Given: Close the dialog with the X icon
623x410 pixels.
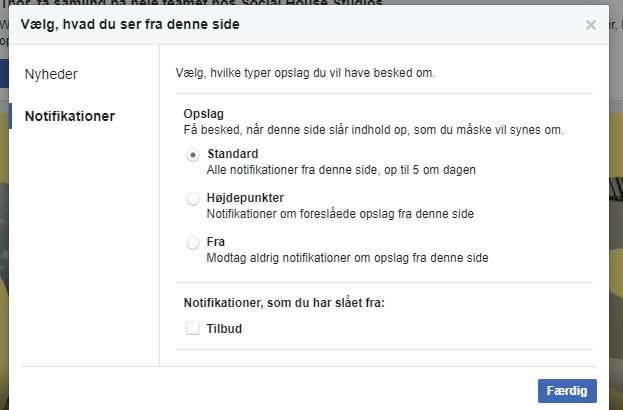Looking at the screenshot, I should coord(591,24).
